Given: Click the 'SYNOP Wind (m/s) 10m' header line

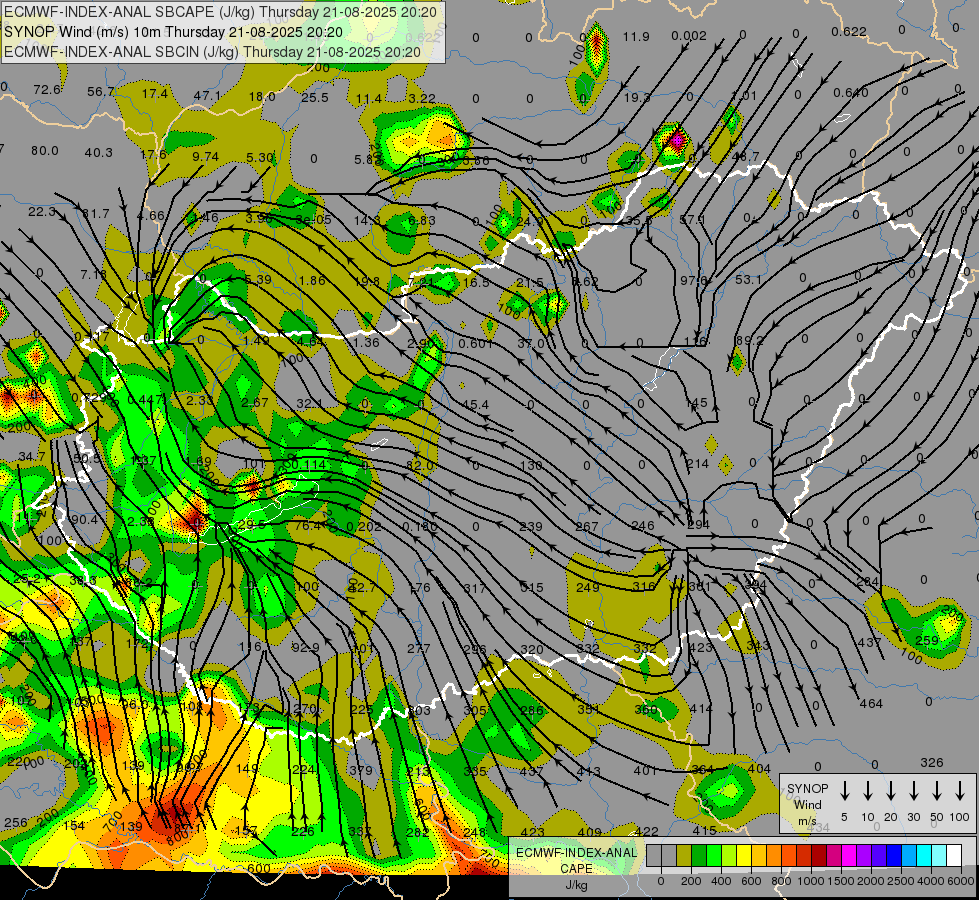Looking at the screenshot, I should click(x=174, y=32).
